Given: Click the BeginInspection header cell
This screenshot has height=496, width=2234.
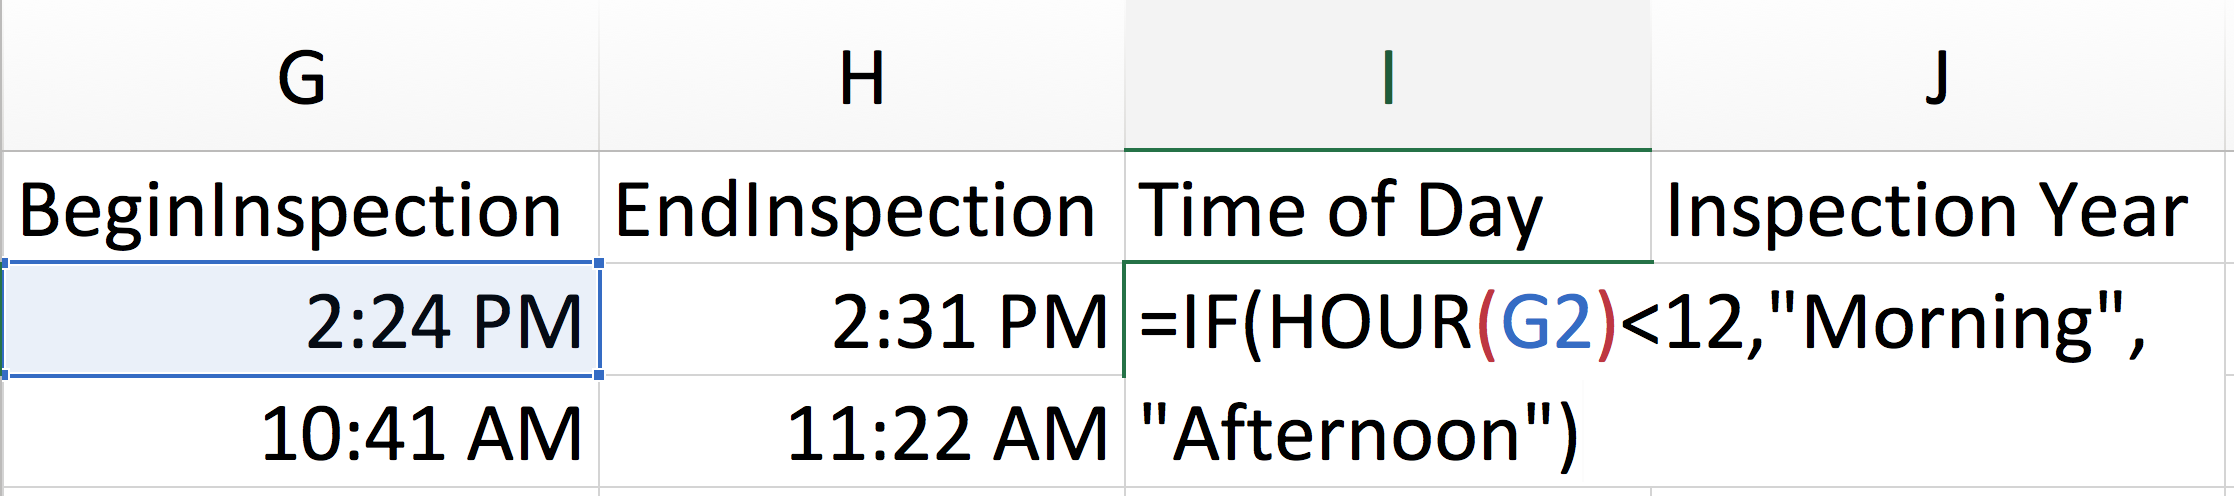Looking at the screenshot, I should (301, 208).
